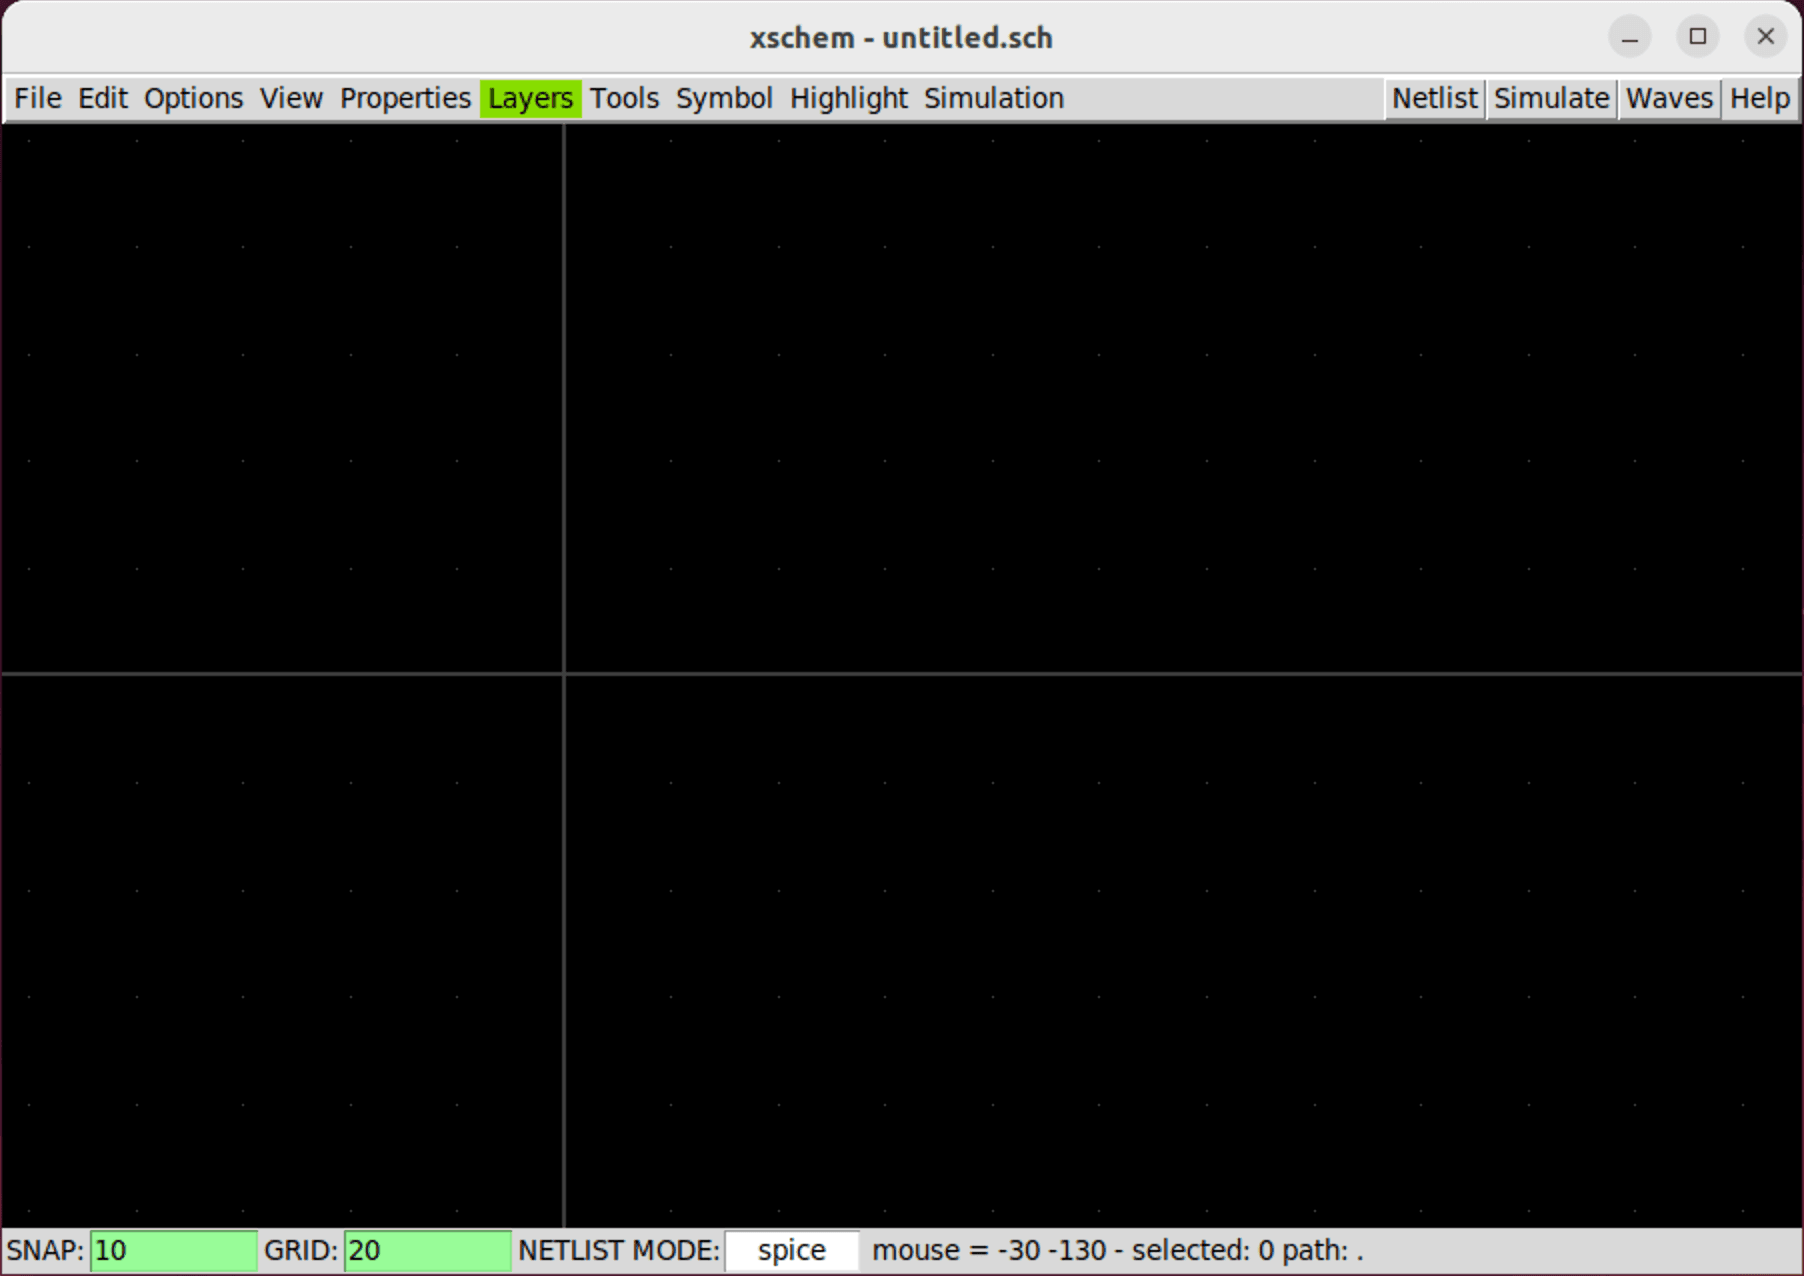Open the Properties menu
Screen dimensions: 1804x1276
click(x=405, y=99)
